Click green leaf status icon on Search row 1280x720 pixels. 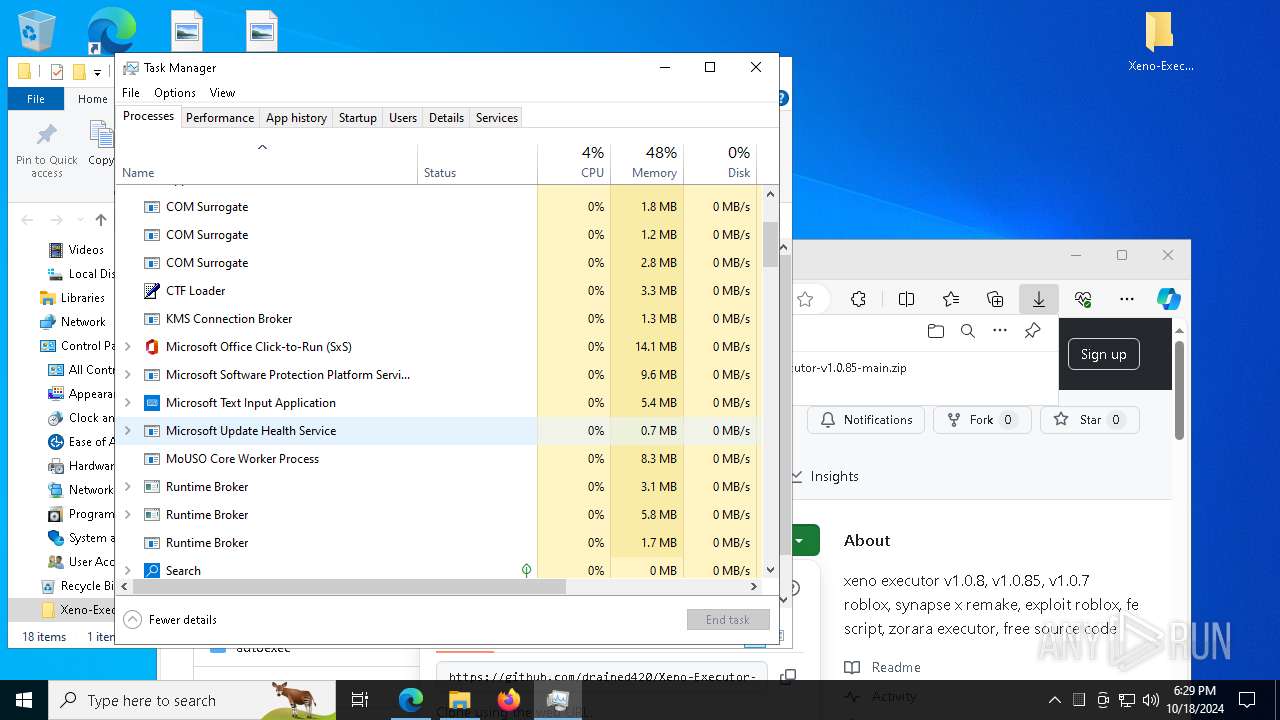pyautogui.click(x=526, y=570)
